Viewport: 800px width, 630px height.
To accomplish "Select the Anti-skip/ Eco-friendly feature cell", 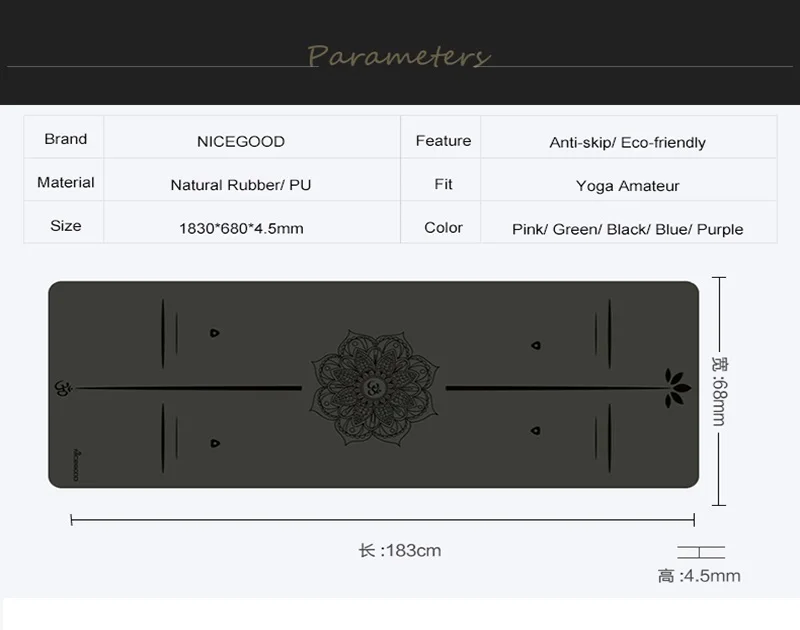I will 628,142.
